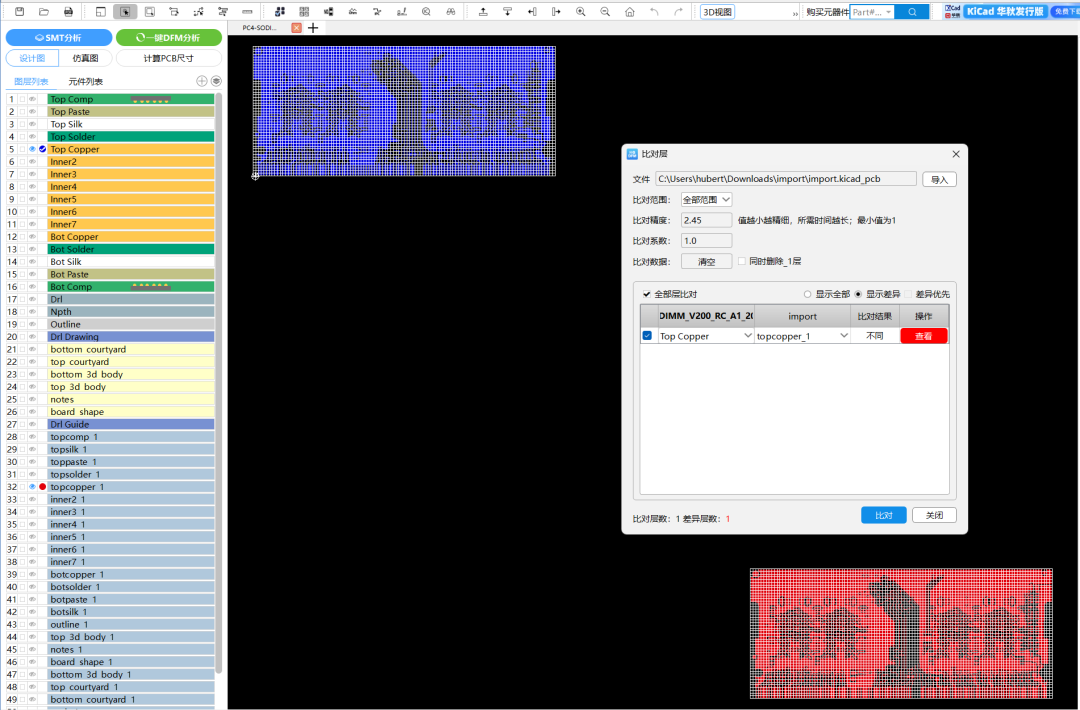Select the 显示差异 radio button
1080x710 pixels.
(x=858, y=294)
